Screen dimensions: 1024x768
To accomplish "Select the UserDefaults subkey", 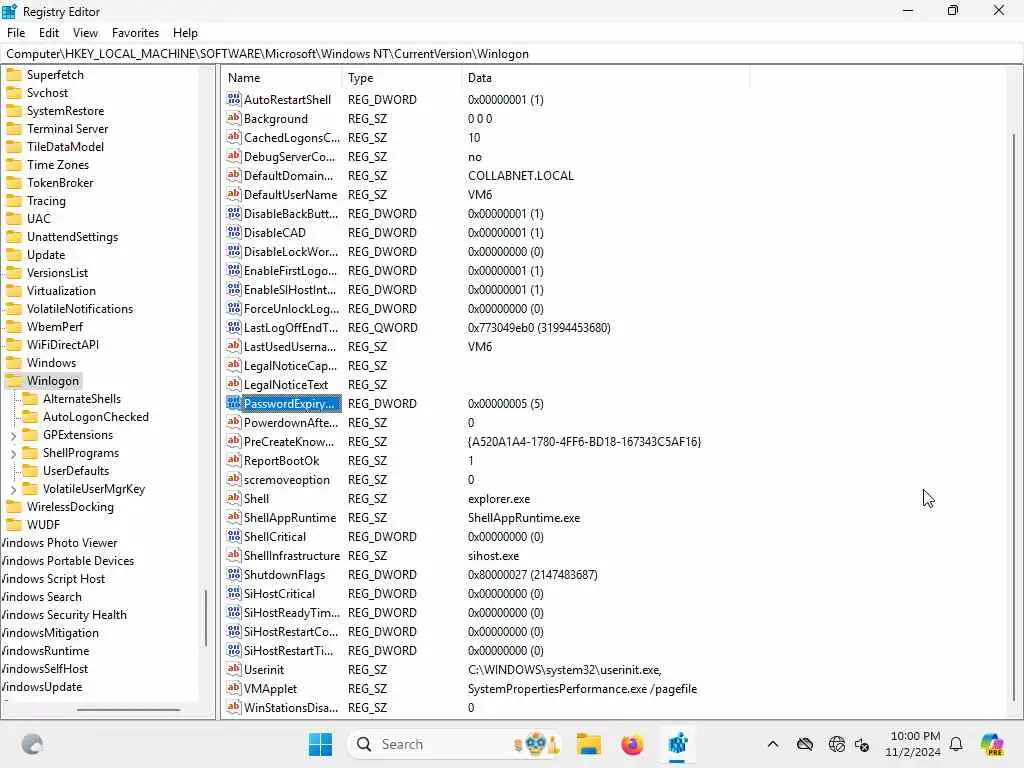I will [x=76, y=471].
